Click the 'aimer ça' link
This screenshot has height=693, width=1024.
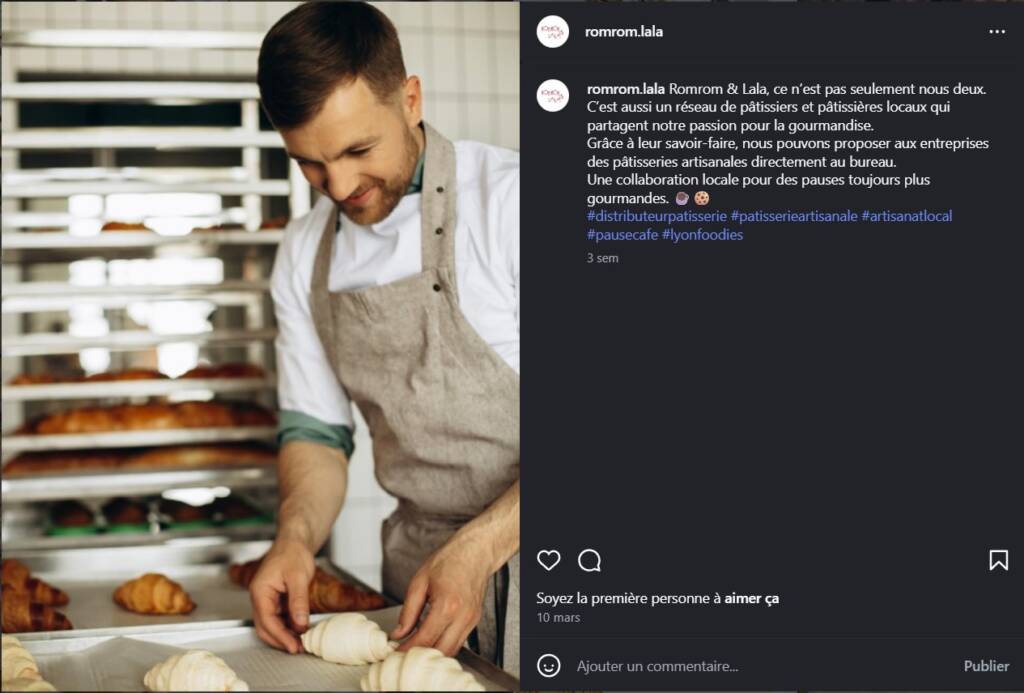[x=751, y=598]
